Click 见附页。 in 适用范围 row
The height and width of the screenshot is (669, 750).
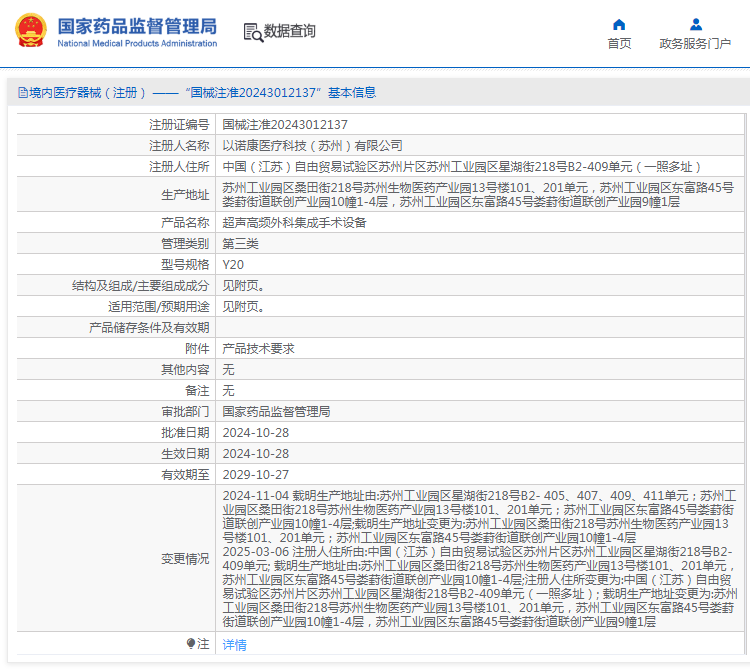[243, 307]
